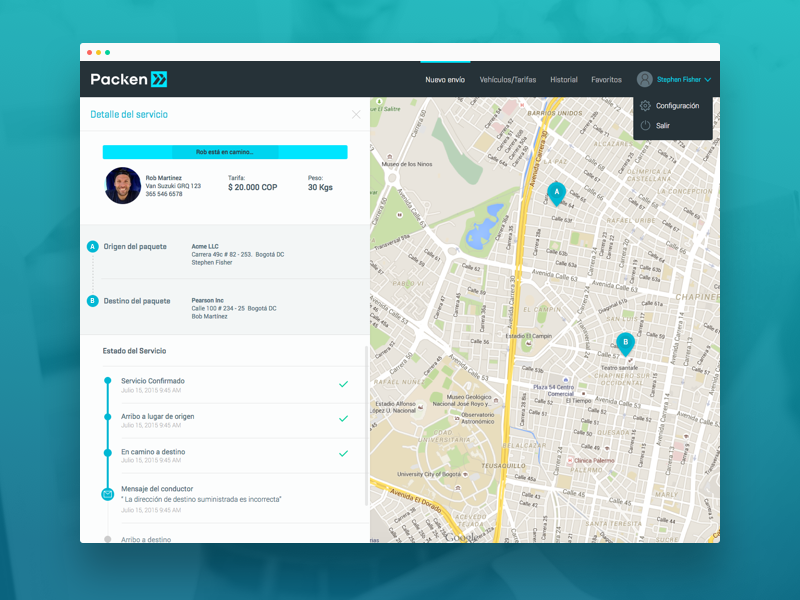Click the Arribo a lugar de origen dot

coord(108,417)
